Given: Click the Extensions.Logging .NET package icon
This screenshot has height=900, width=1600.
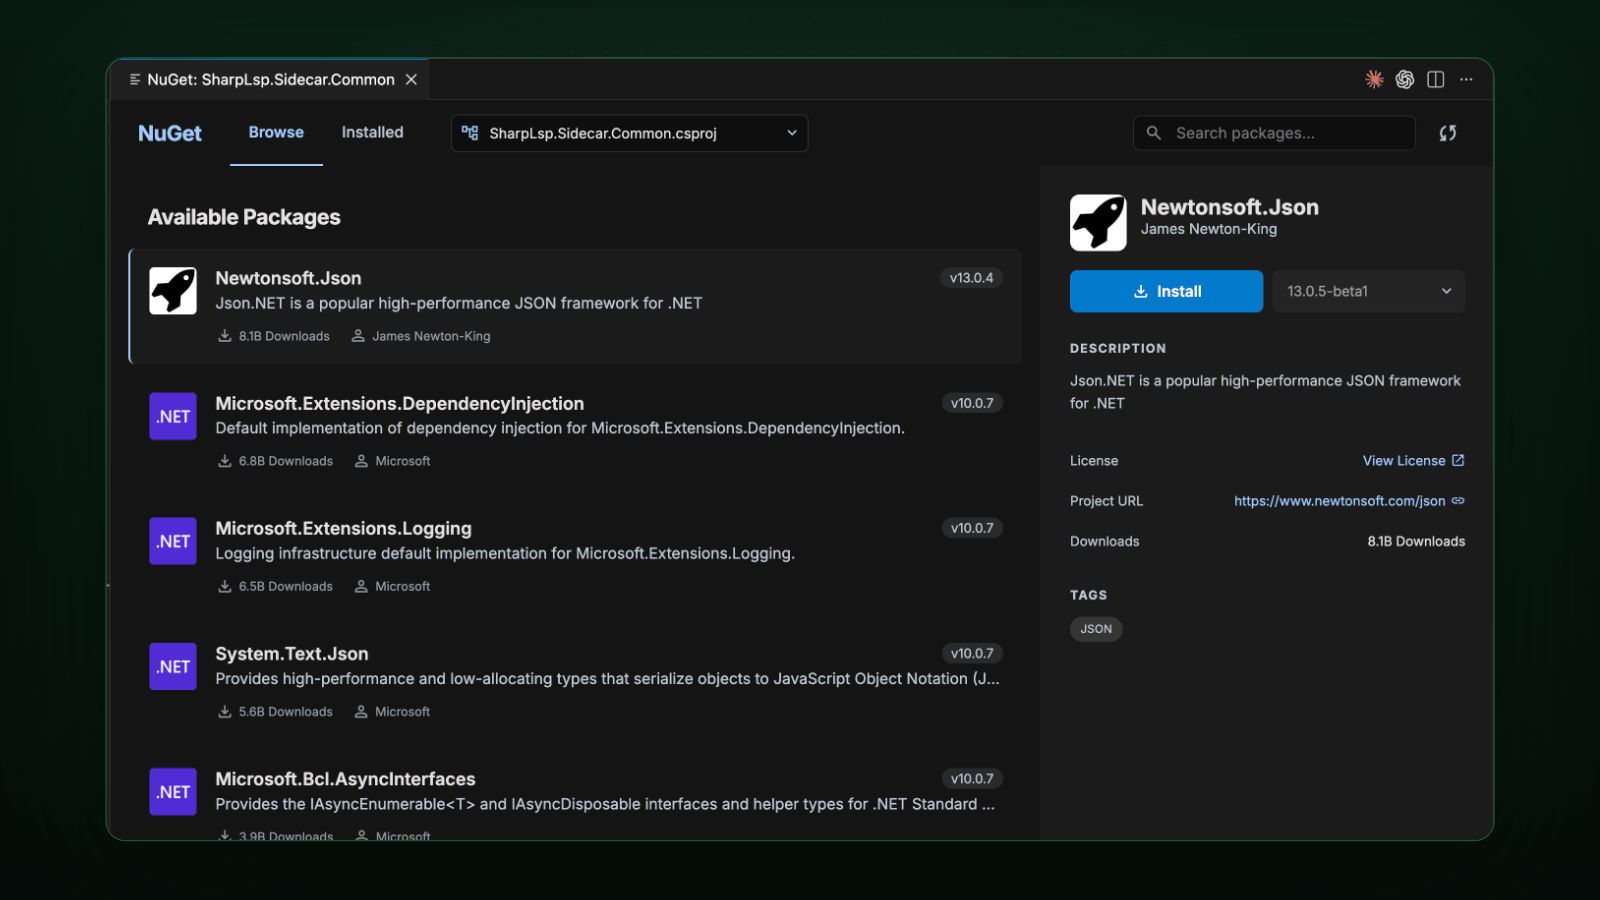Looking at the screenshot, I should 173,541.
